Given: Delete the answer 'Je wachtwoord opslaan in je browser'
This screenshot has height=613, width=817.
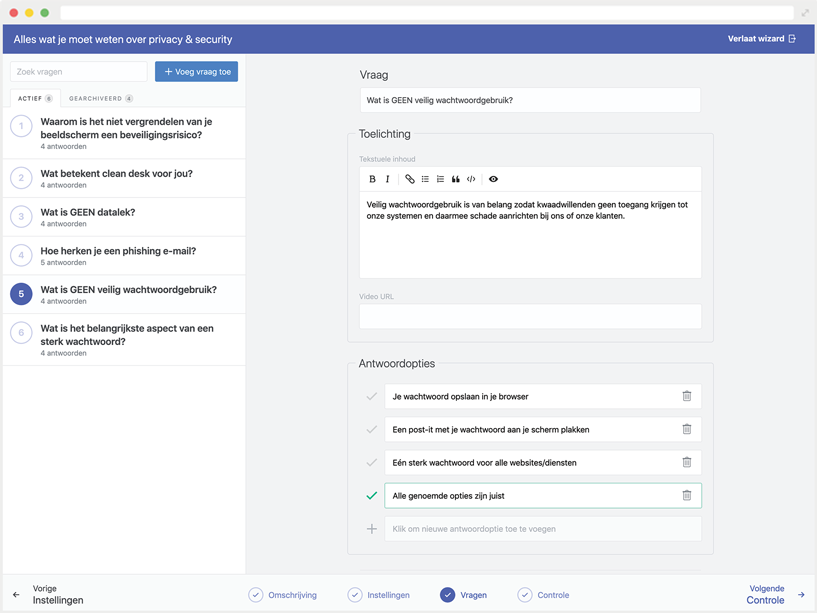Looking at the screenshot, I should tap(686, 396).
